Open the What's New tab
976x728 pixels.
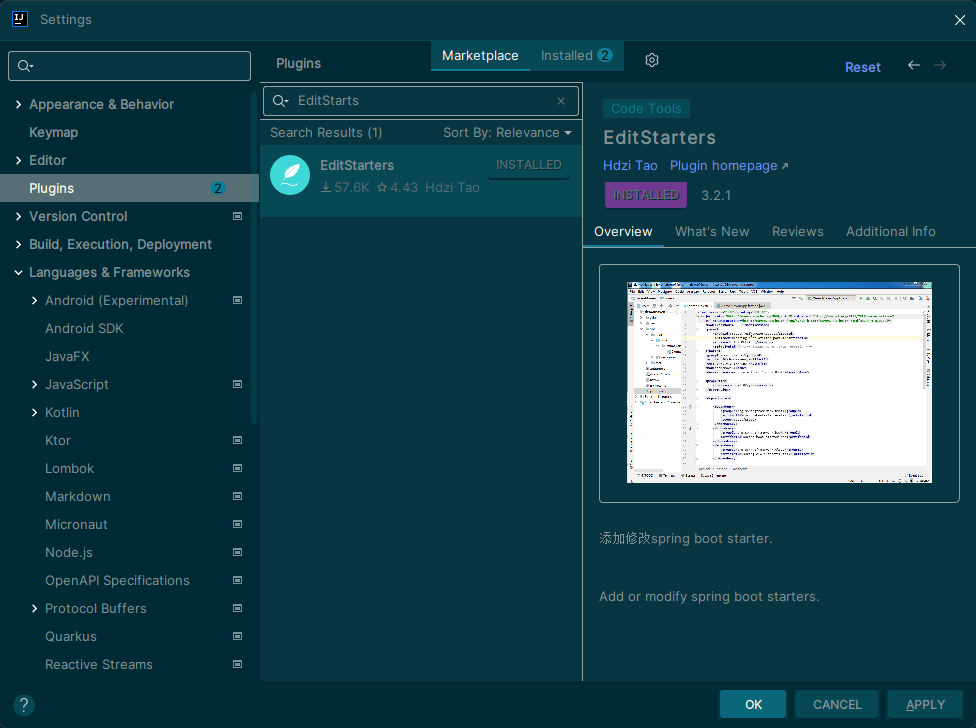[x=712, y=231]
